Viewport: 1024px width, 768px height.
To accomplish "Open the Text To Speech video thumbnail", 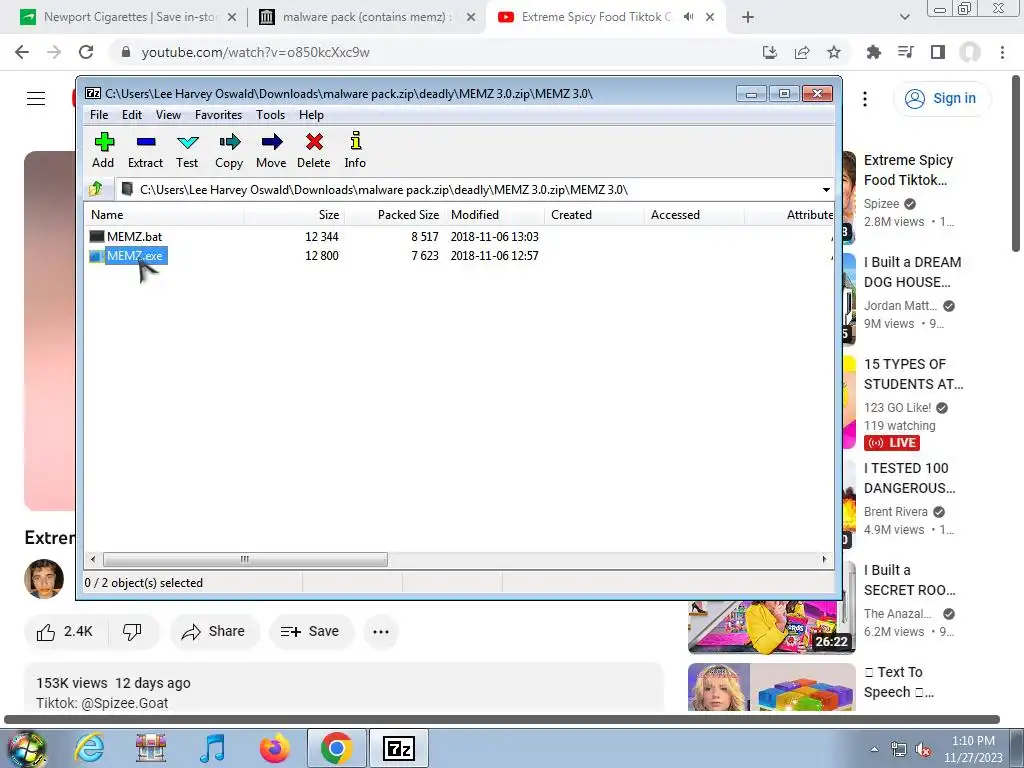I will (x=771, y=687).
